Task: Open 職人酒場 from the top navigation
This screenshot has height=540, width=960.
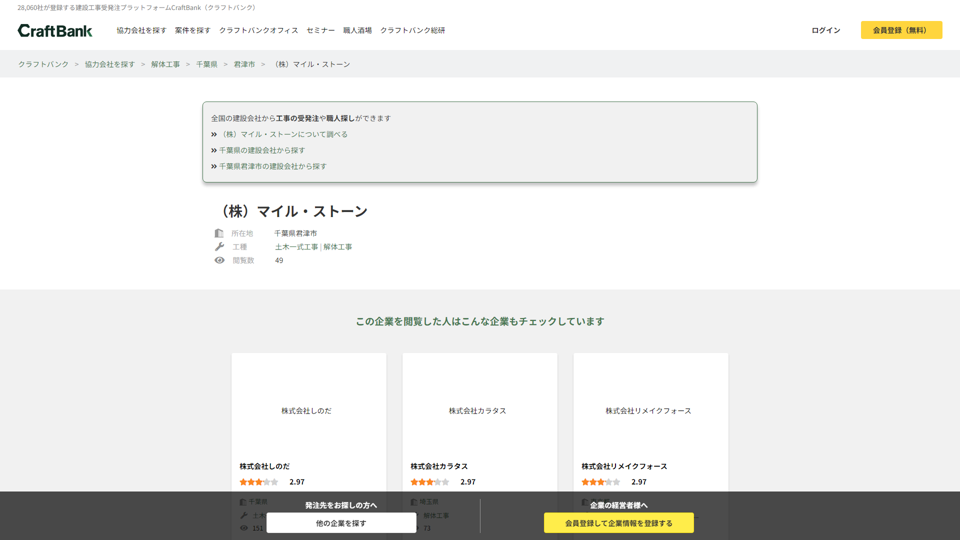Action: (357, 31)
